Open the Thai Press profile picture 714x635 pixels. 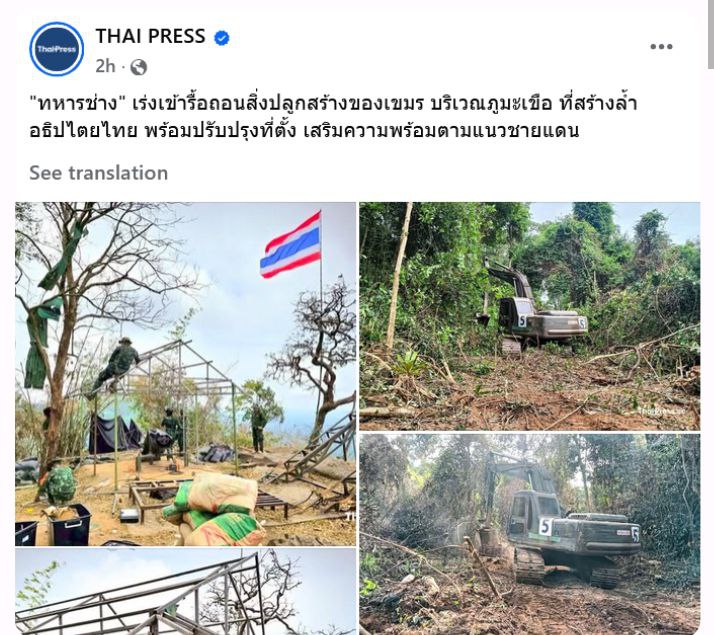(x=56, y=49)
